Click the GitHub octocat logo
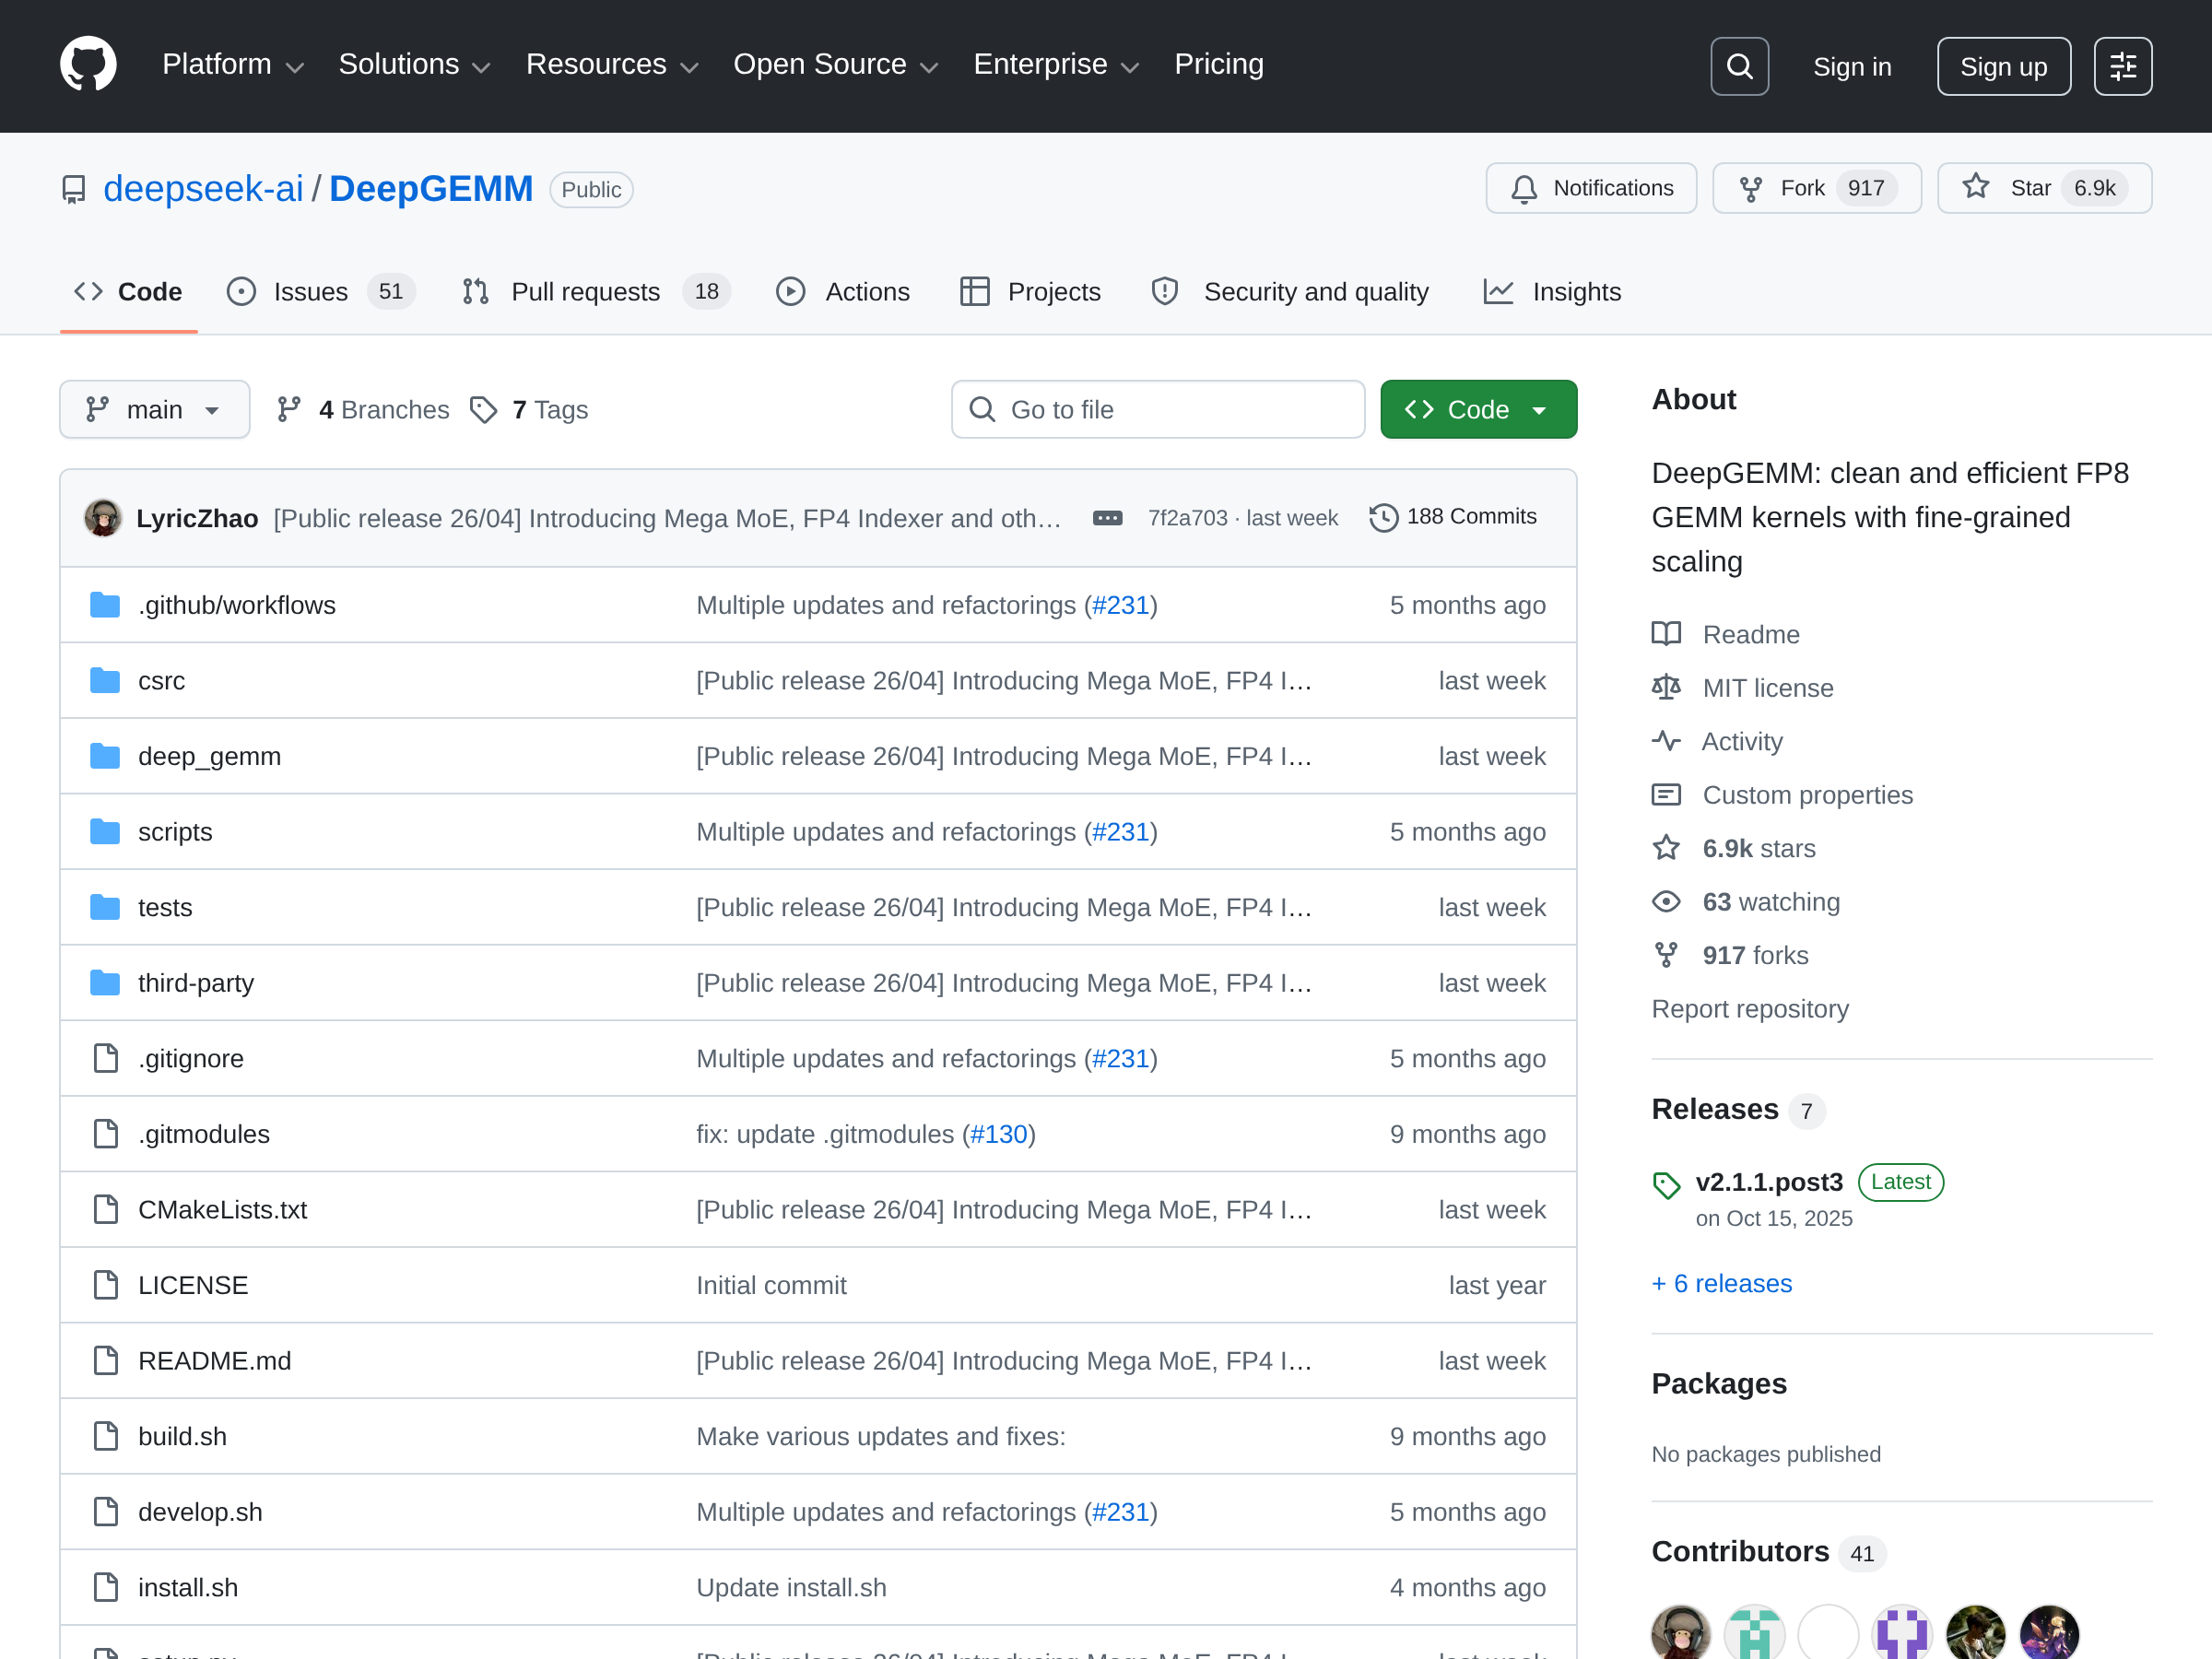Screen dimensions: 2212x1659 tap(88, 65)
